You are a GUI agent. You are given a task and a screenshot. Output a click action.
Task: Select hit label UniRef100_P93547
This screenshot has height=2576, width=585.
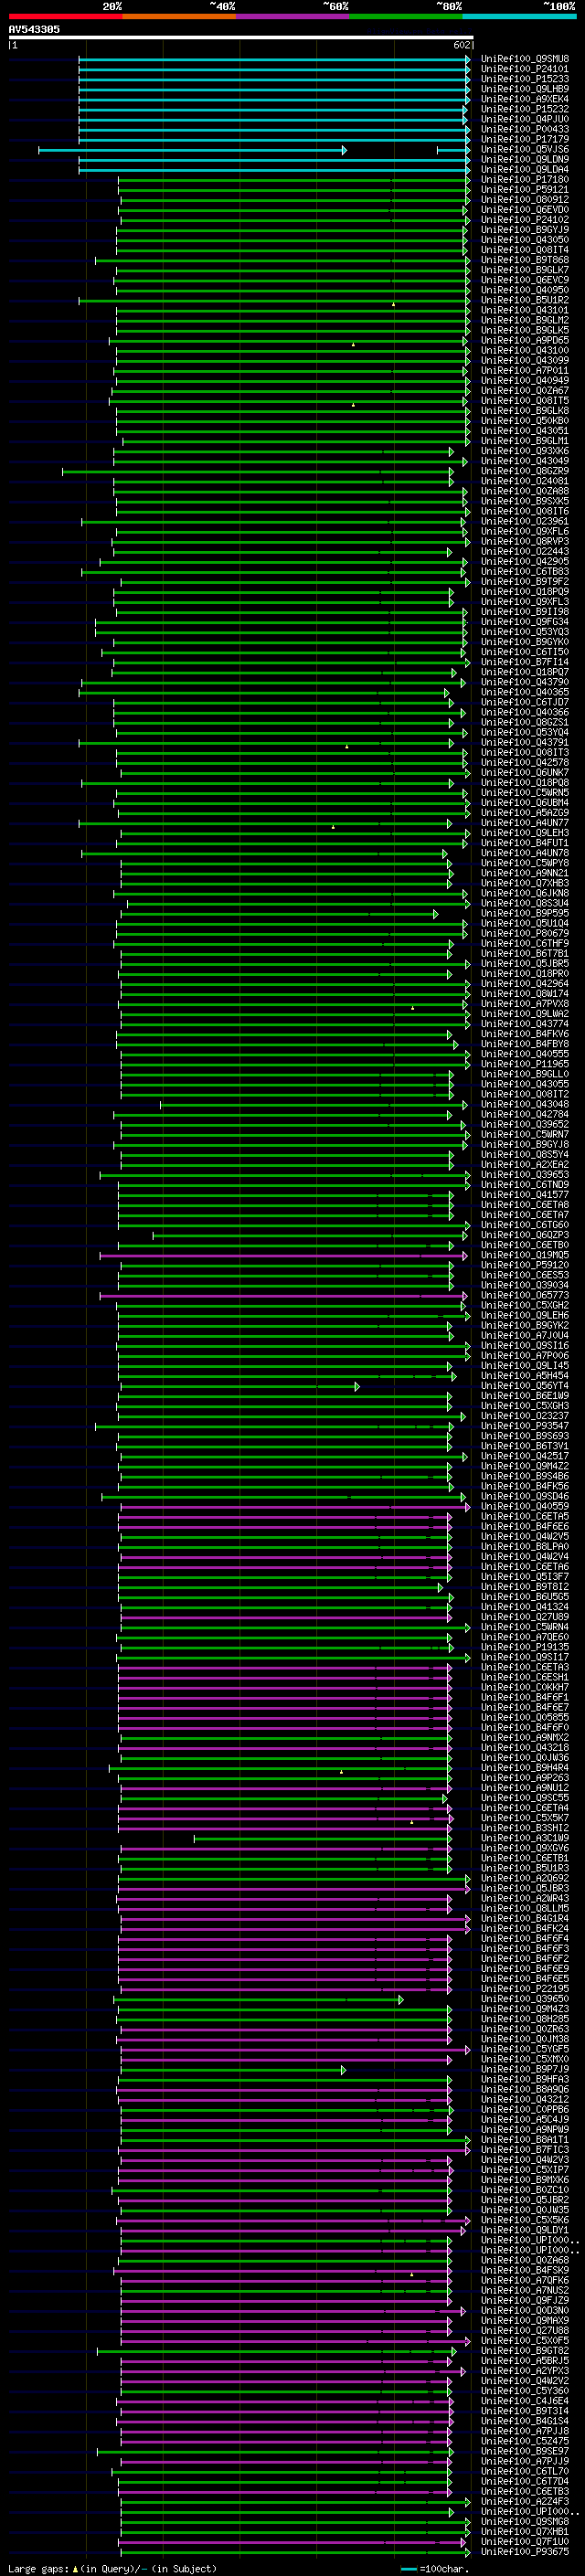coord(524,1425)
